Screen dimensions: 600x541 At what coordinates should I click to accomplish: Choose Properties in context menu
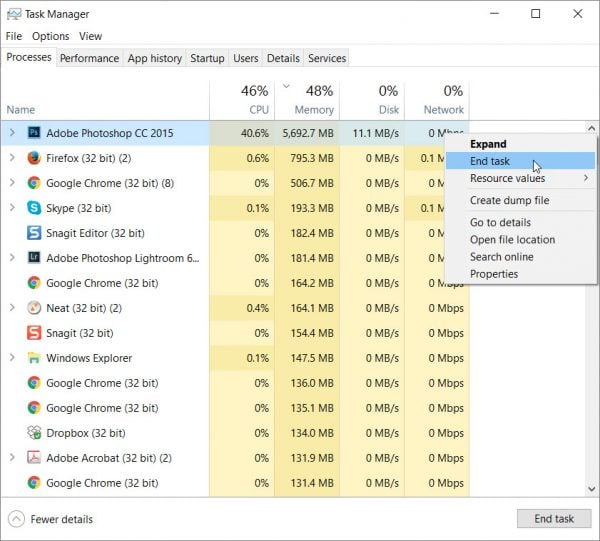(520, 274)
